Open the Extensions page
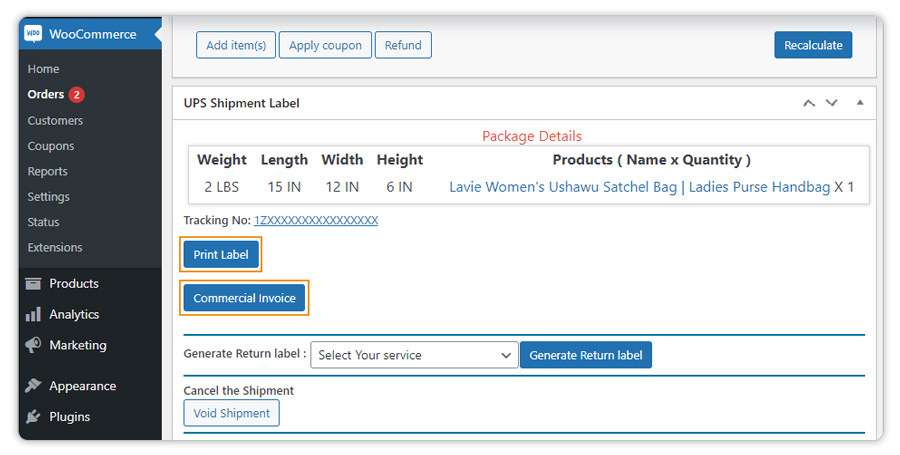Screen dimensions: 900x455 pos(55,247)
